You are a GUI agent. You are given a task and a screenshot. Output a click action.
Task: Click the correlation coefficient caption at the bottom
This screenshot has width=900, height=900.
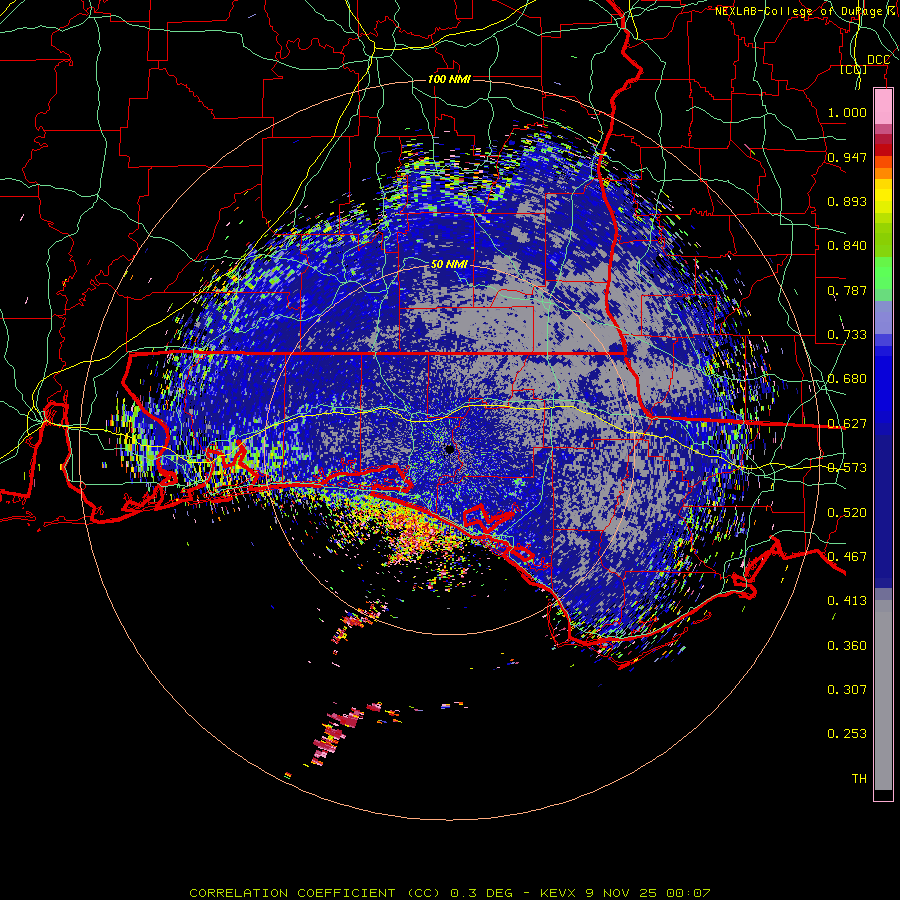450,893
